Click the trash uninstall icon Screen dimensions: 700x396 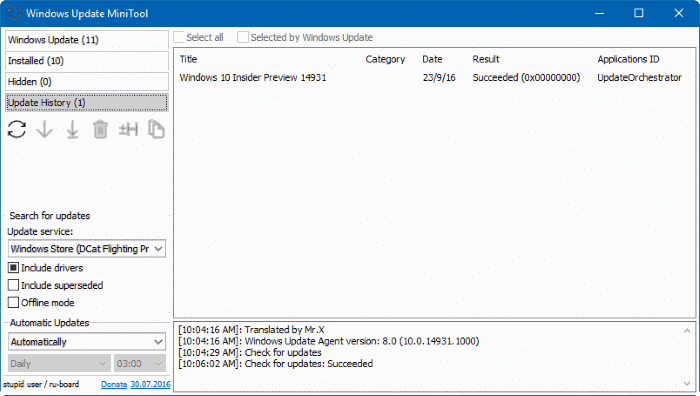click(100, 129)
